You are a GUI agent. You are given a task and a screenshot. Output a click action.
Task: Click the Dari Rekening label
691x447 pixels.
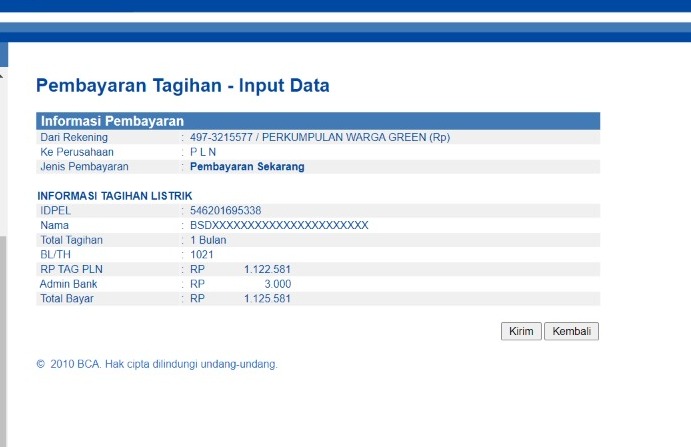coord(74,137)
